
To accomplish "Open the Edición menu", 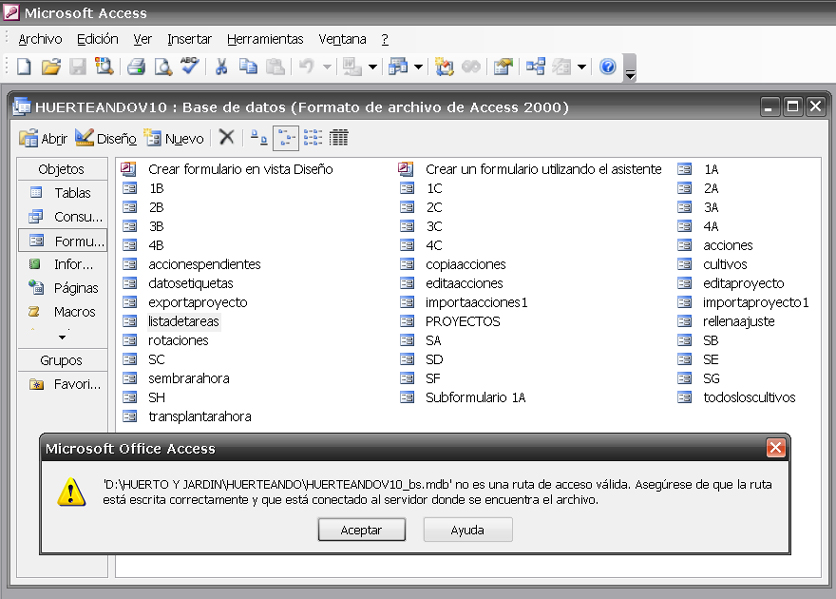I will pos(98,39).
